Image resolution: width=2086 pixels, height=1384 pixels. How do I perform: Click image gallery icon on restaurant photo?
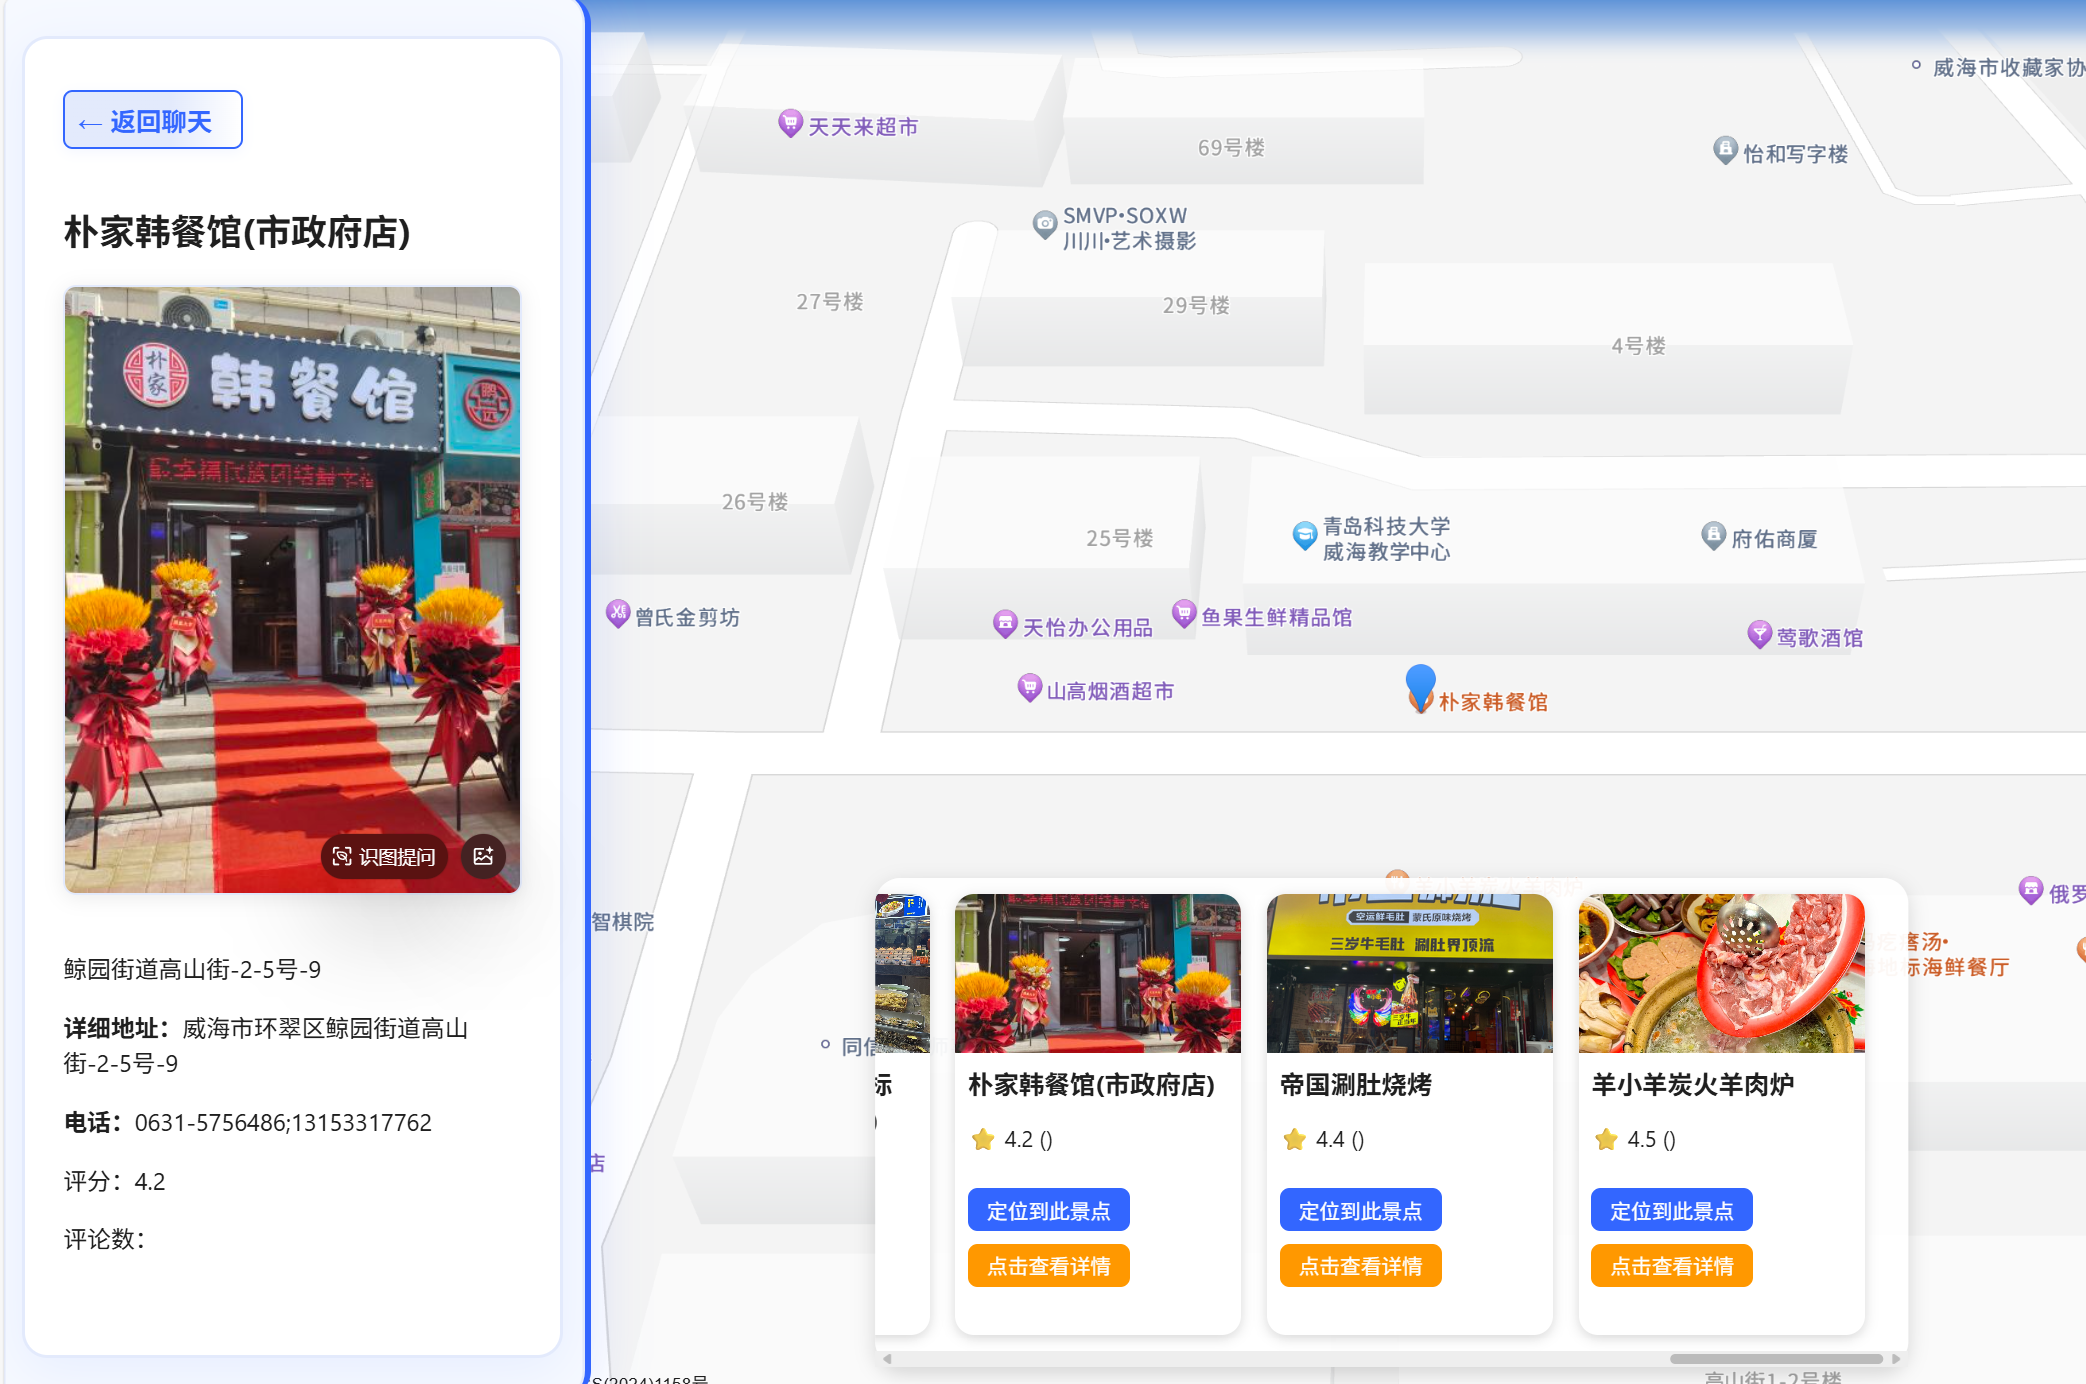tap(484, 856)
